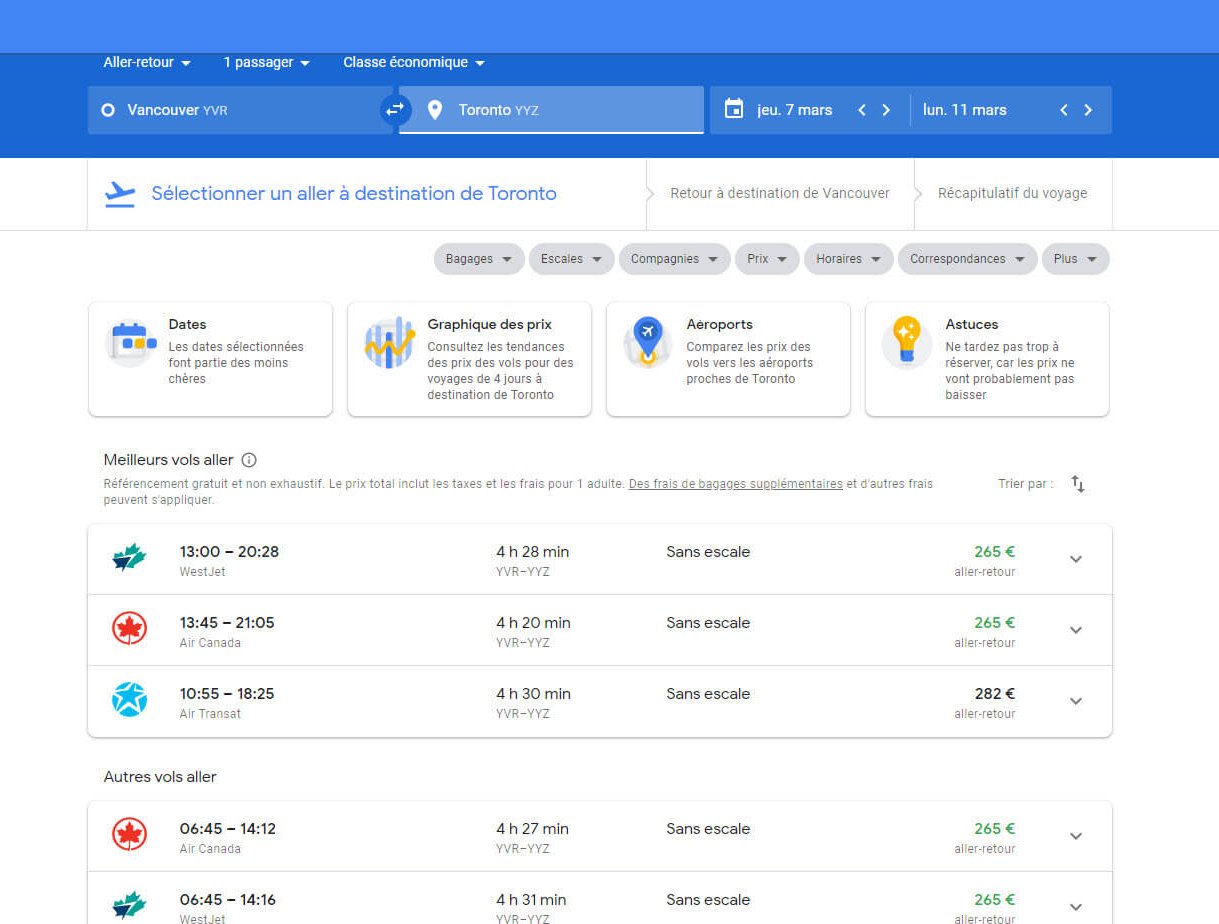Click the Astuces lightbulb icon
This screenshot has height=924, width=1219.
click(907, 342)
